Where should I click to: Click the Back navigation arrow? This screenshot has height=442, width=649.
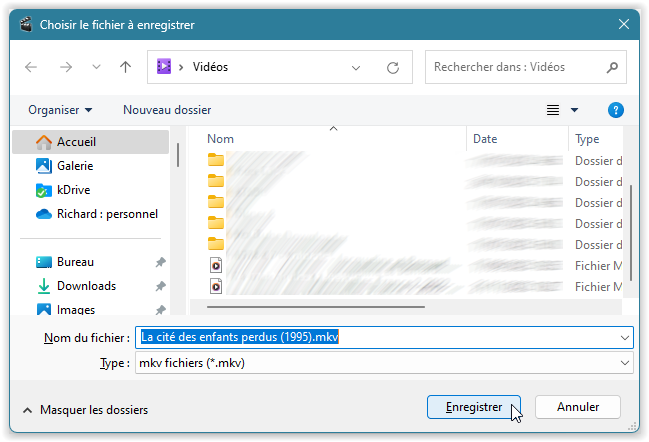click(x=31, y=67)
